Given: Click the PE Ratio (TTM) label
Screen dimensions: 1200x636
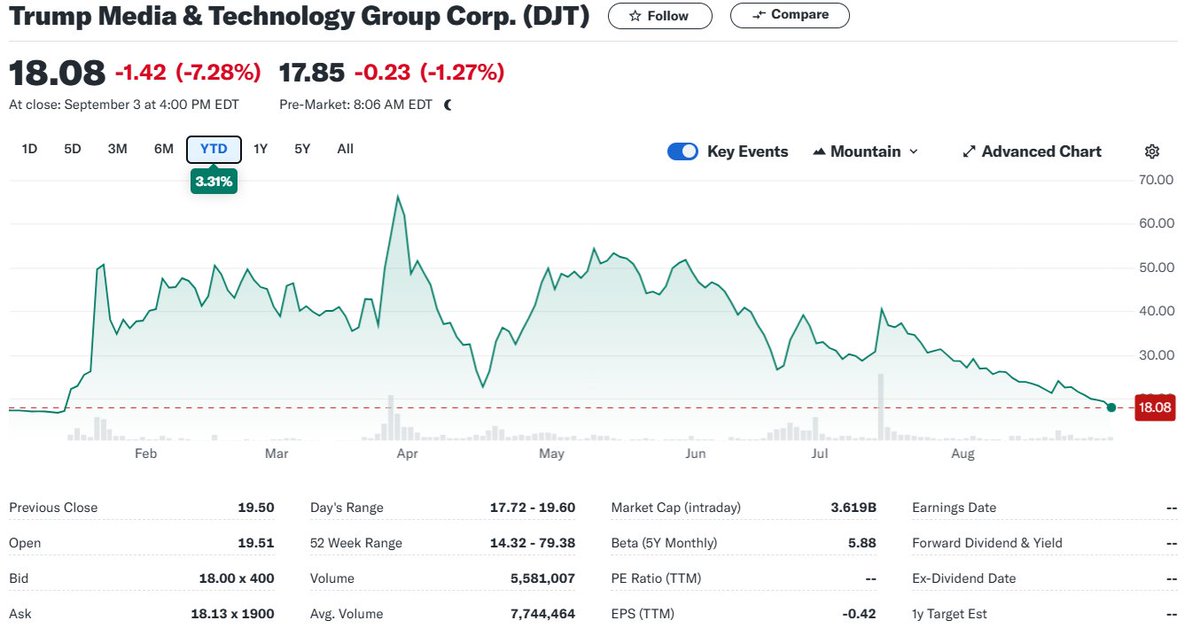Looking at the screenshot, I should tap(657, 579).
